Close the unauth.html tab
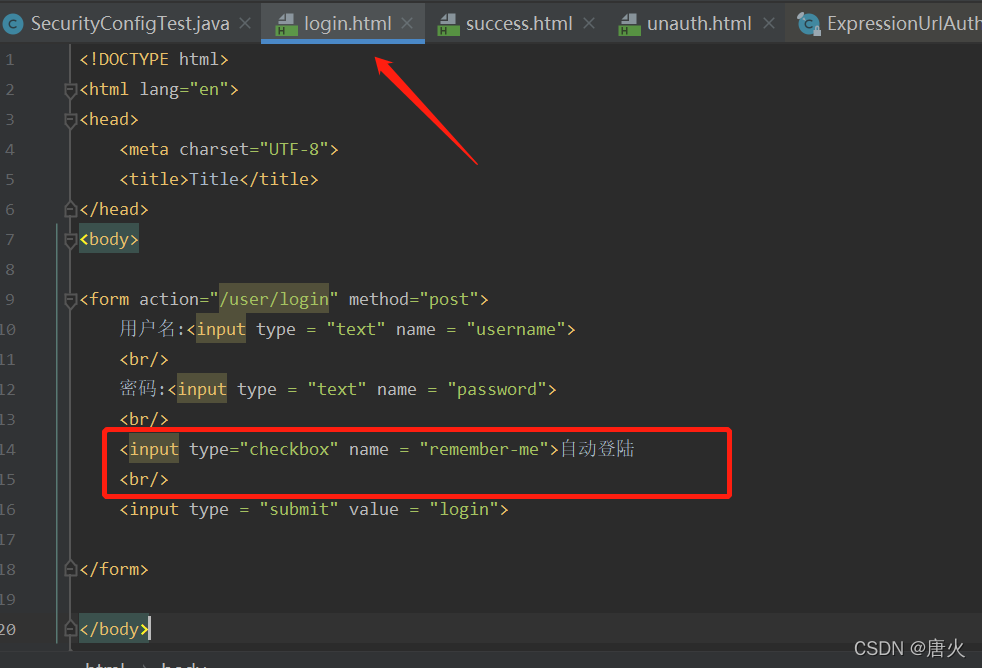 (769, 24)
